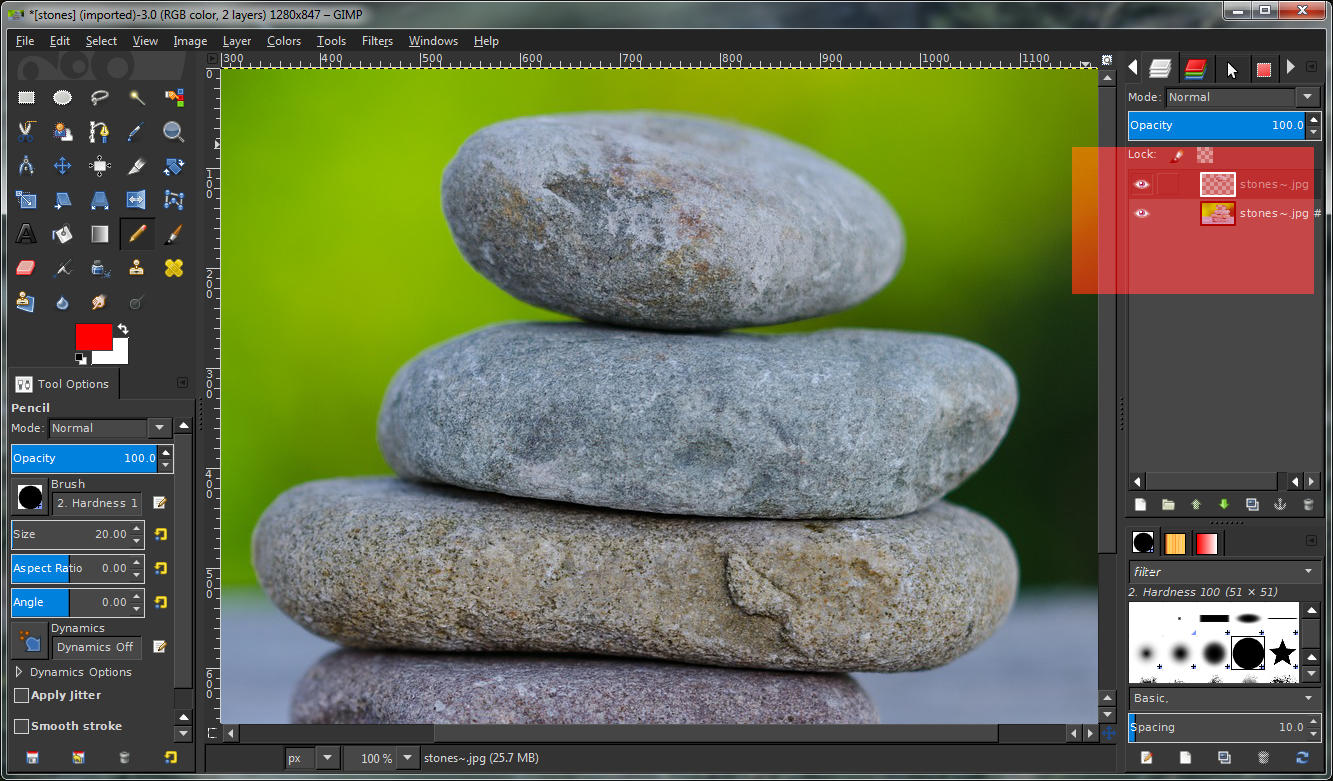This screenshot has width=1333, height=781.
Task: Enable the Smooth stroke checkbox
Action: click(21, 726)
